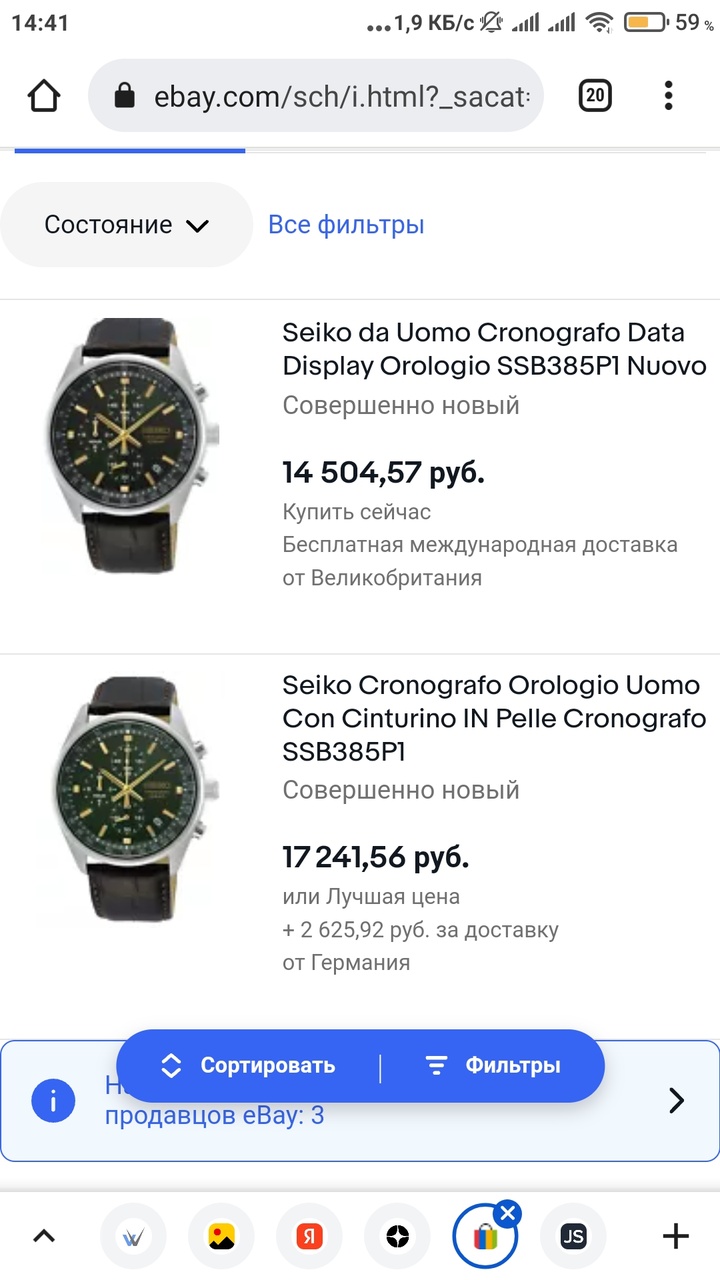Switch to the JS tab icon
This screenshot has width=720, height=1280.
point(573,1236)
